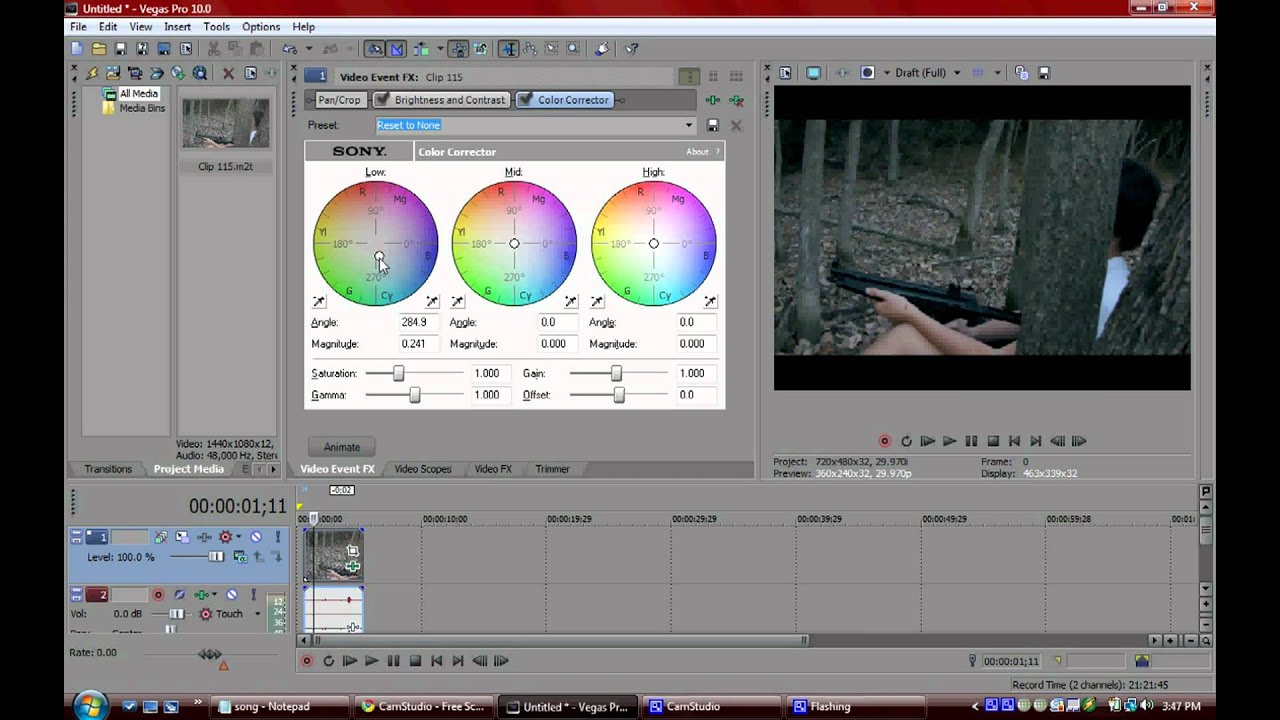Open the File menu
Screen dimensions: 1280x720
click(x=78, y=27)
